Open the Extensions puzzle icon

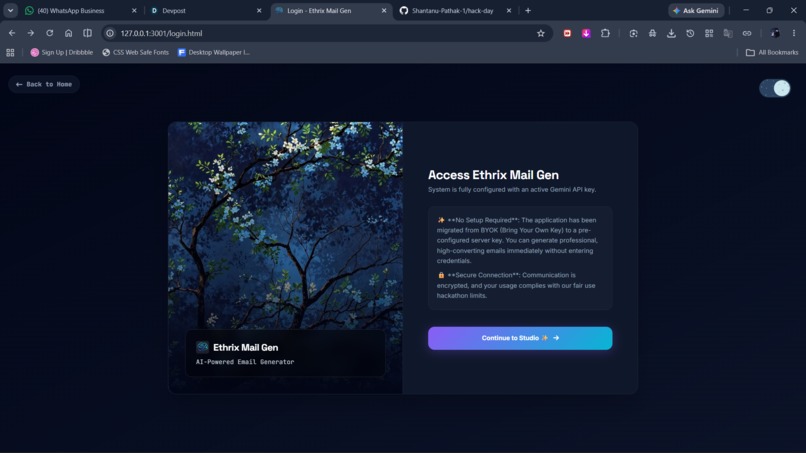pos(605,33)
